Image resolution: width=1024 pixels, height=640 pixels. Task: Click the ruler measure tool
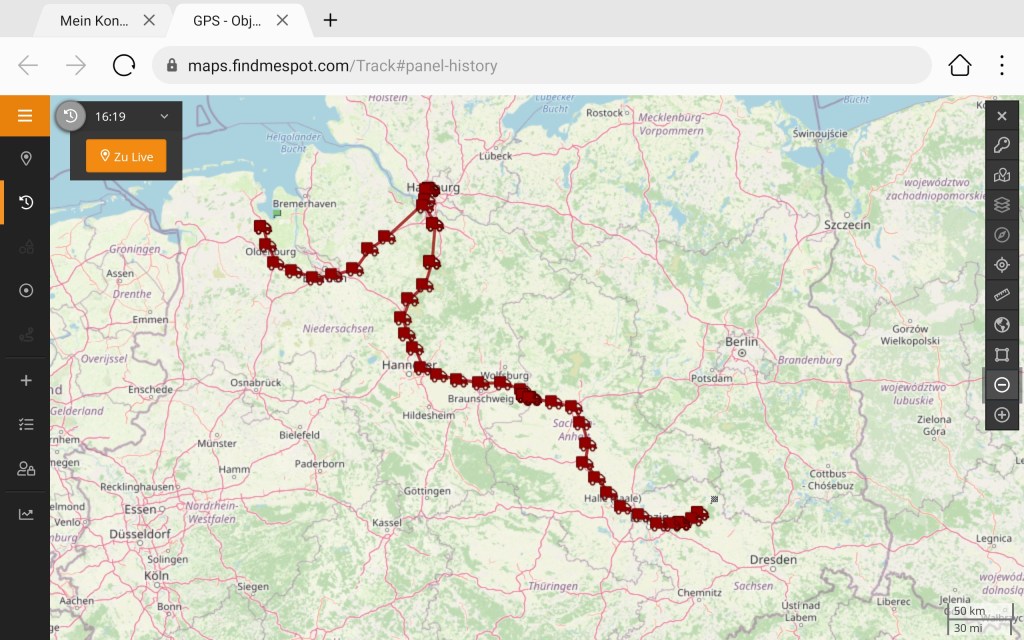1002,295
